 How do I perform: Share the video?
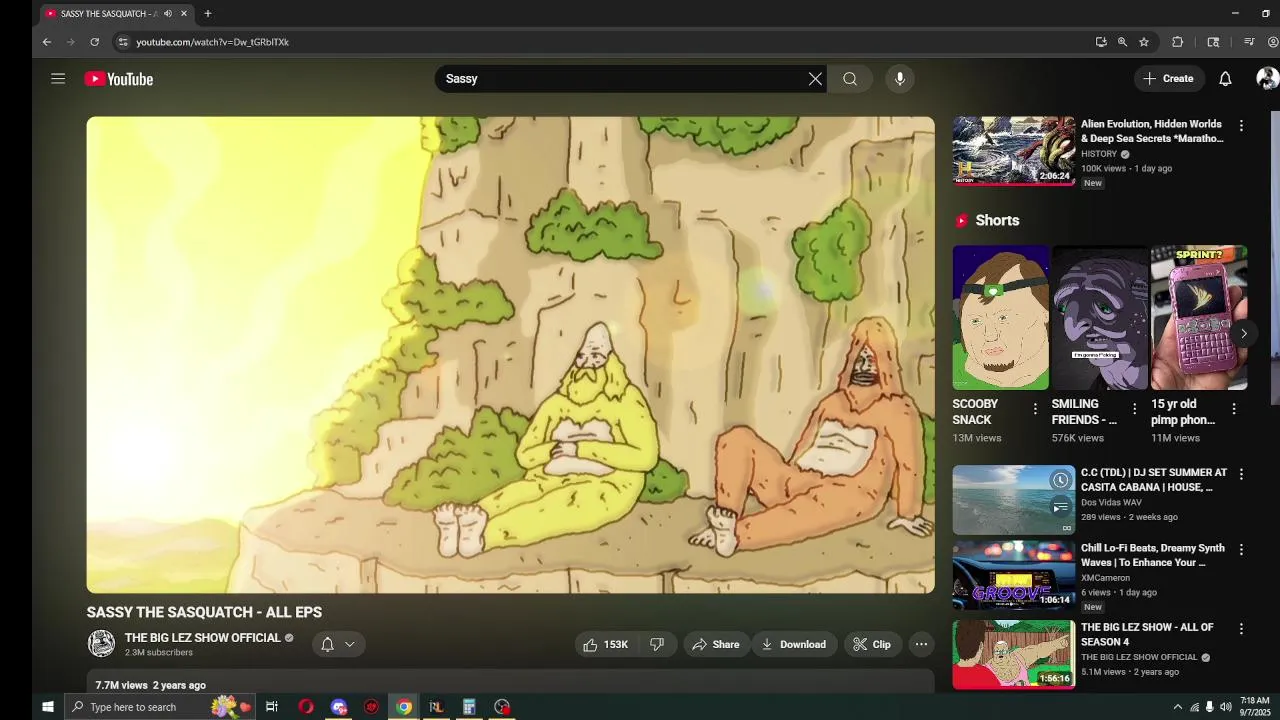tap(716, 645)
